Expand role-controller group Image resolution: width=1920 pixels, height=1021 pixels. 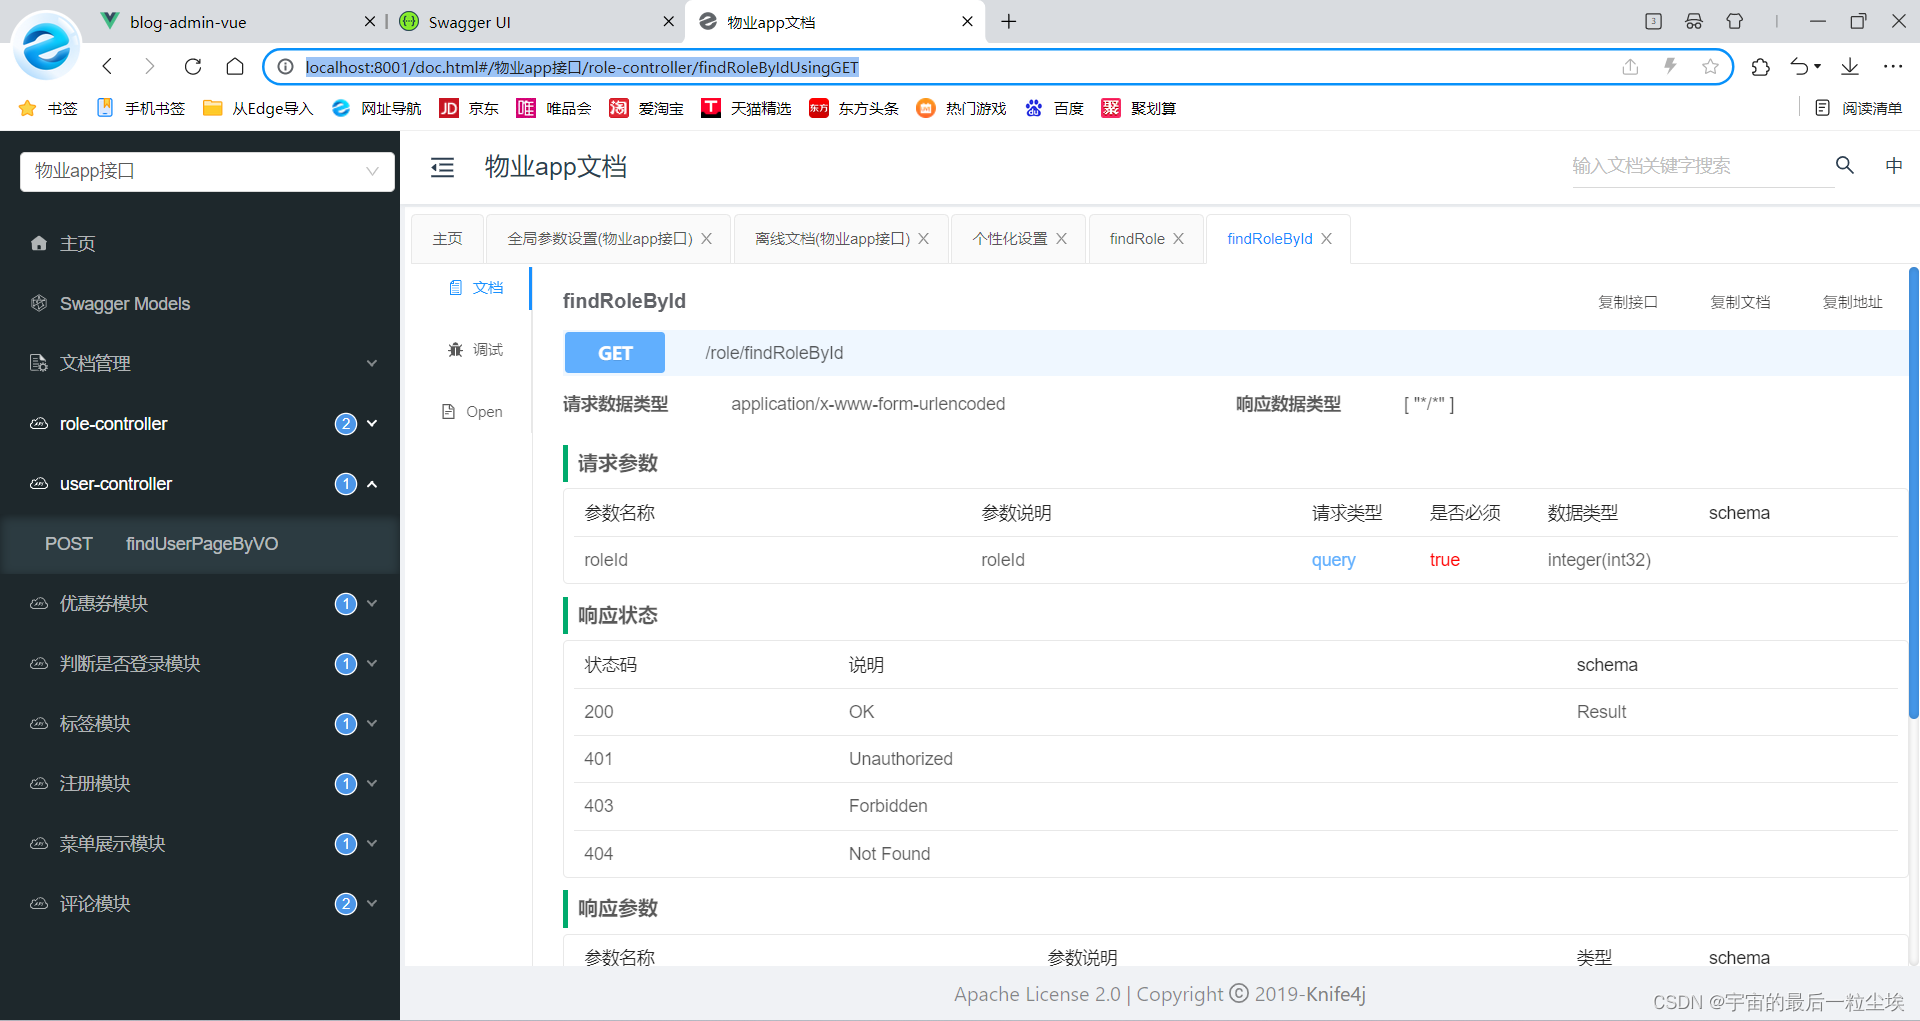pos(200,423)
